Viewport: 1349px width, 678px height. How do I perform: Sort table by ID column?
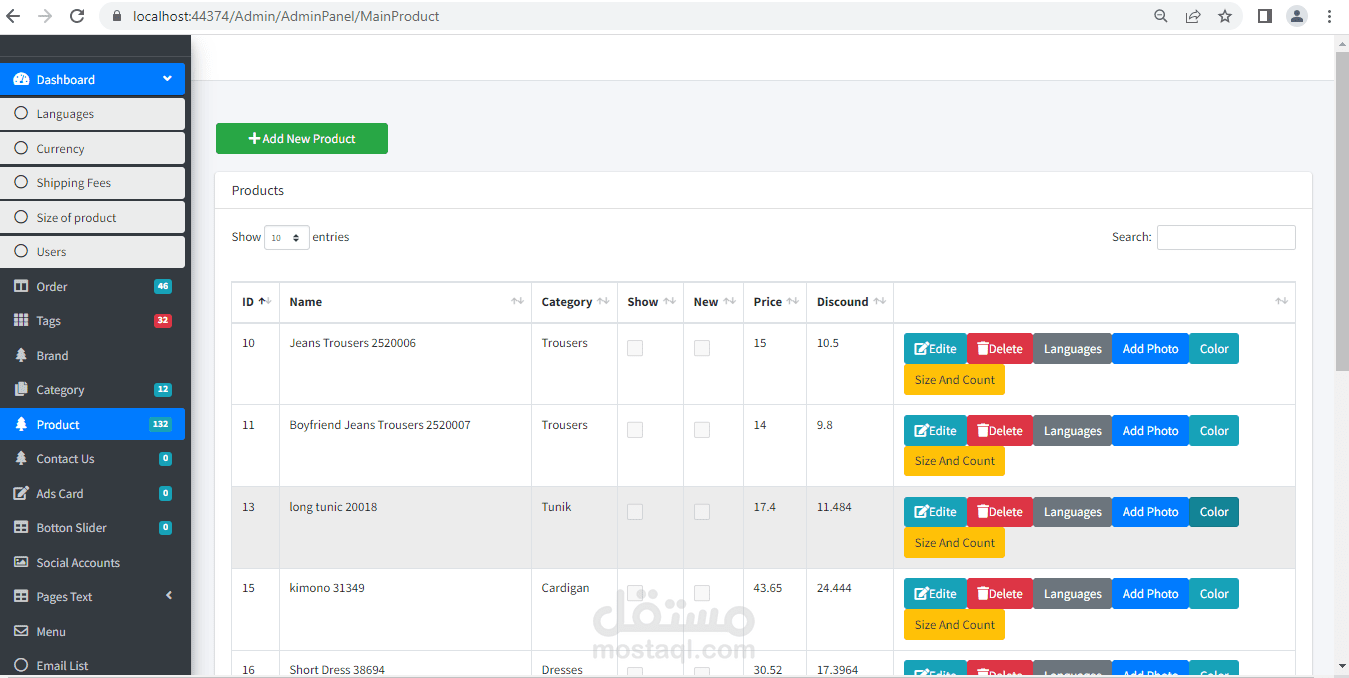pyautogui.click(x=255, y=302)
